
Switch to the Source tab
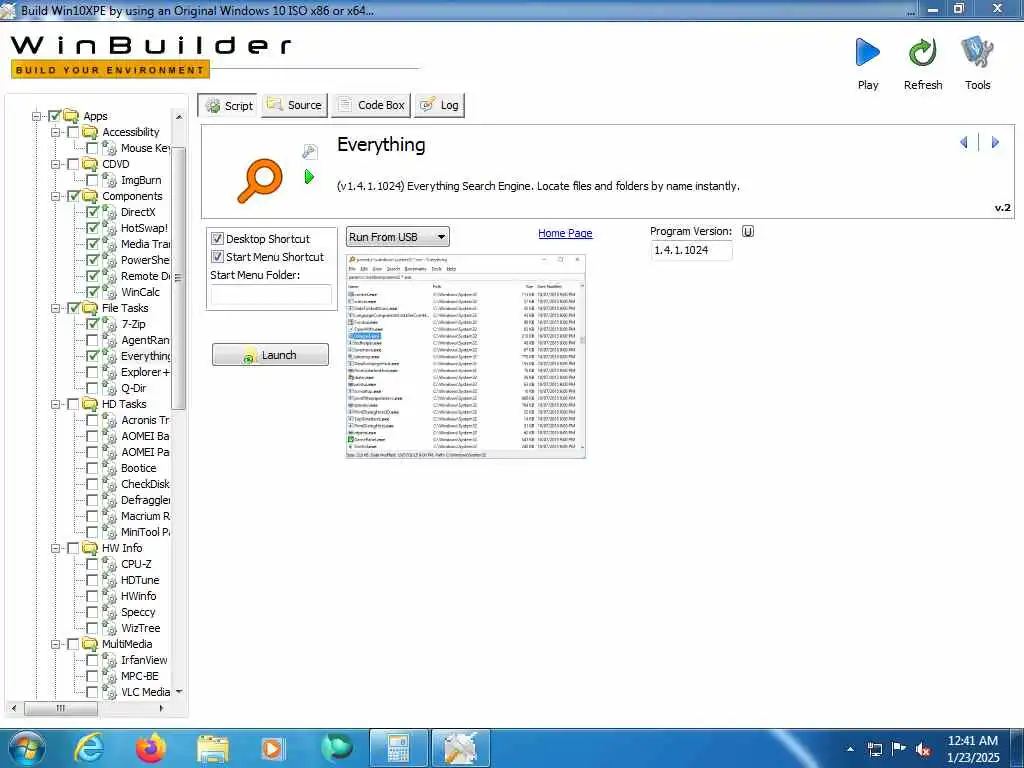coord(295,105)
